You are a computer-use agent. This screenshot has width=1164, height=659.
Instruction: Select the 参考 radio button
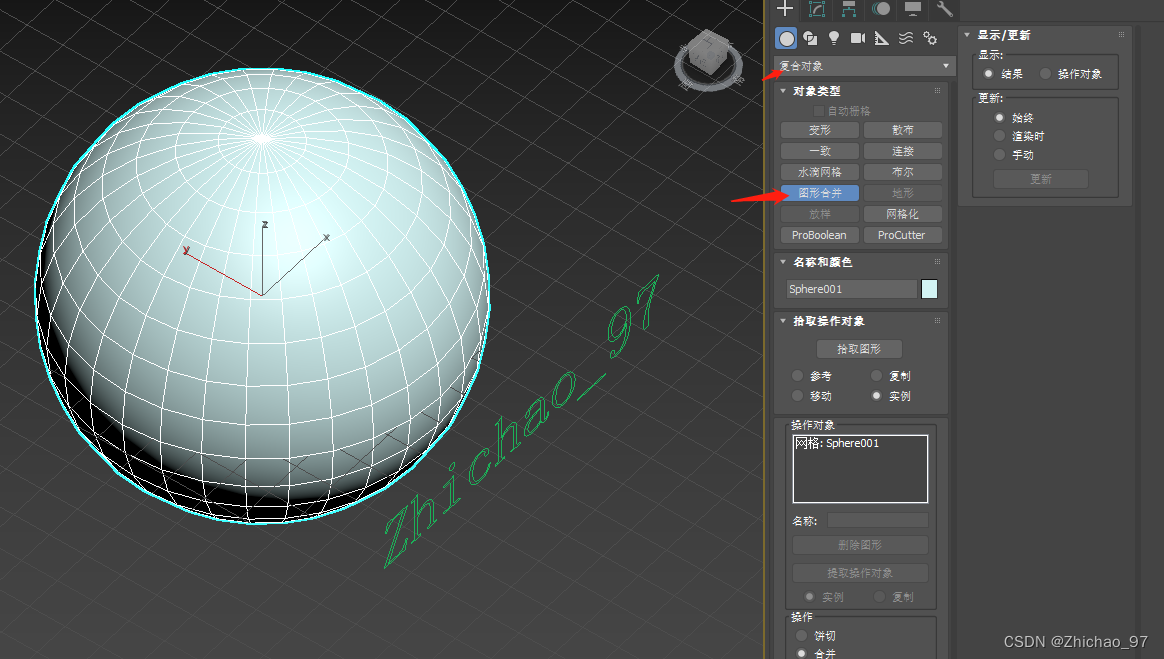coord(797,376)
